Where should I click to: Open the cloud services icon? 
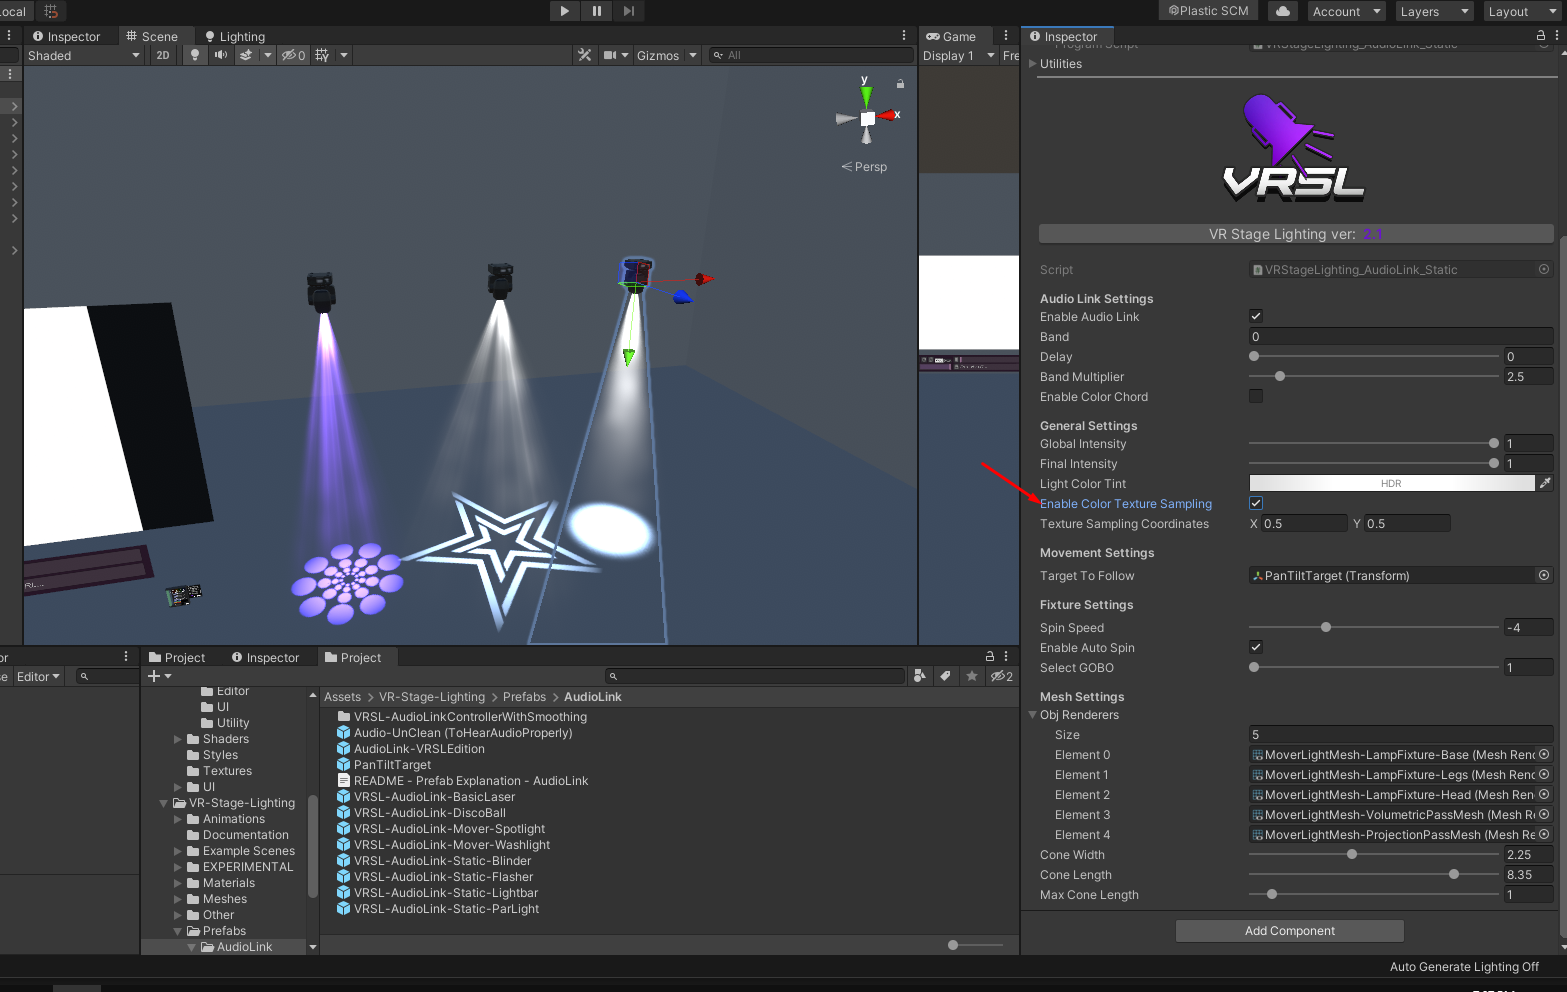click(x=1283, y=11)
